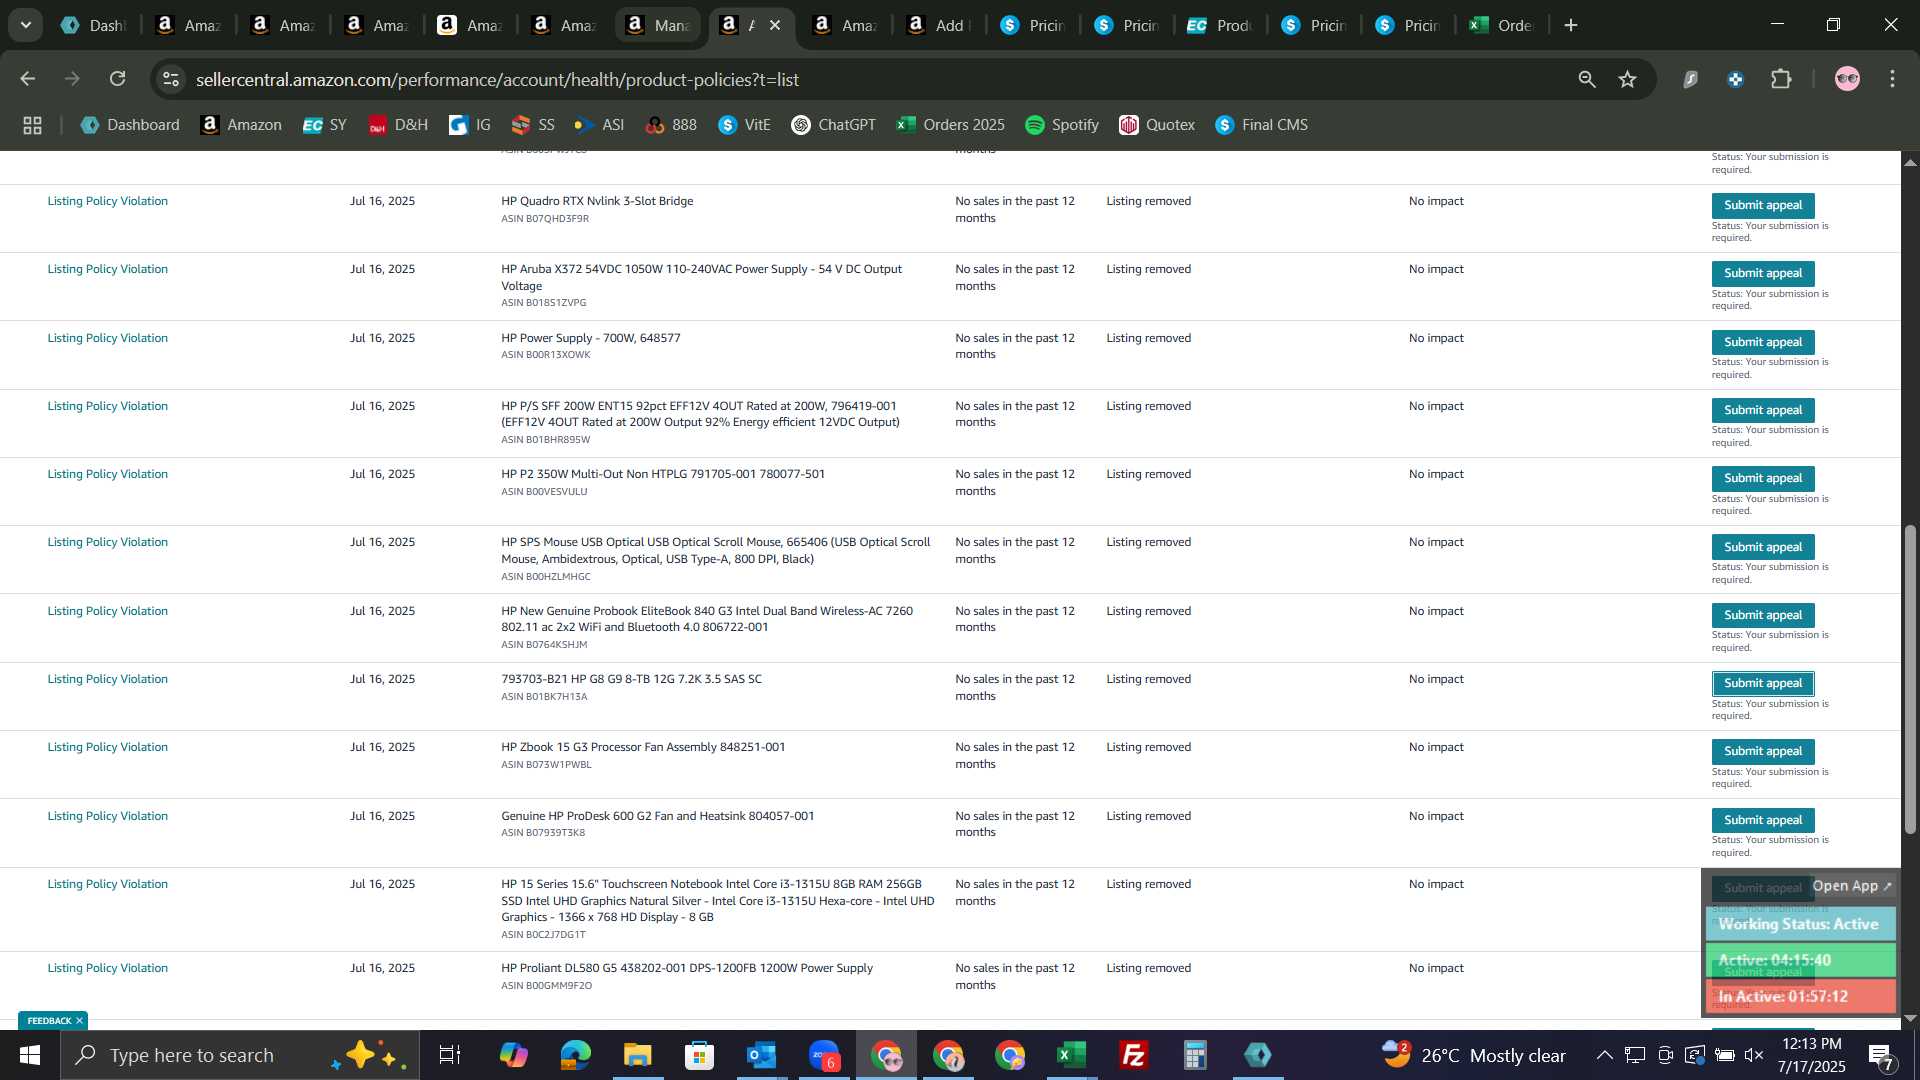The height and width of the screenshot is (1080, 1920).
Task: Bookmark this page with star icon
Action: pos(1628,79)
